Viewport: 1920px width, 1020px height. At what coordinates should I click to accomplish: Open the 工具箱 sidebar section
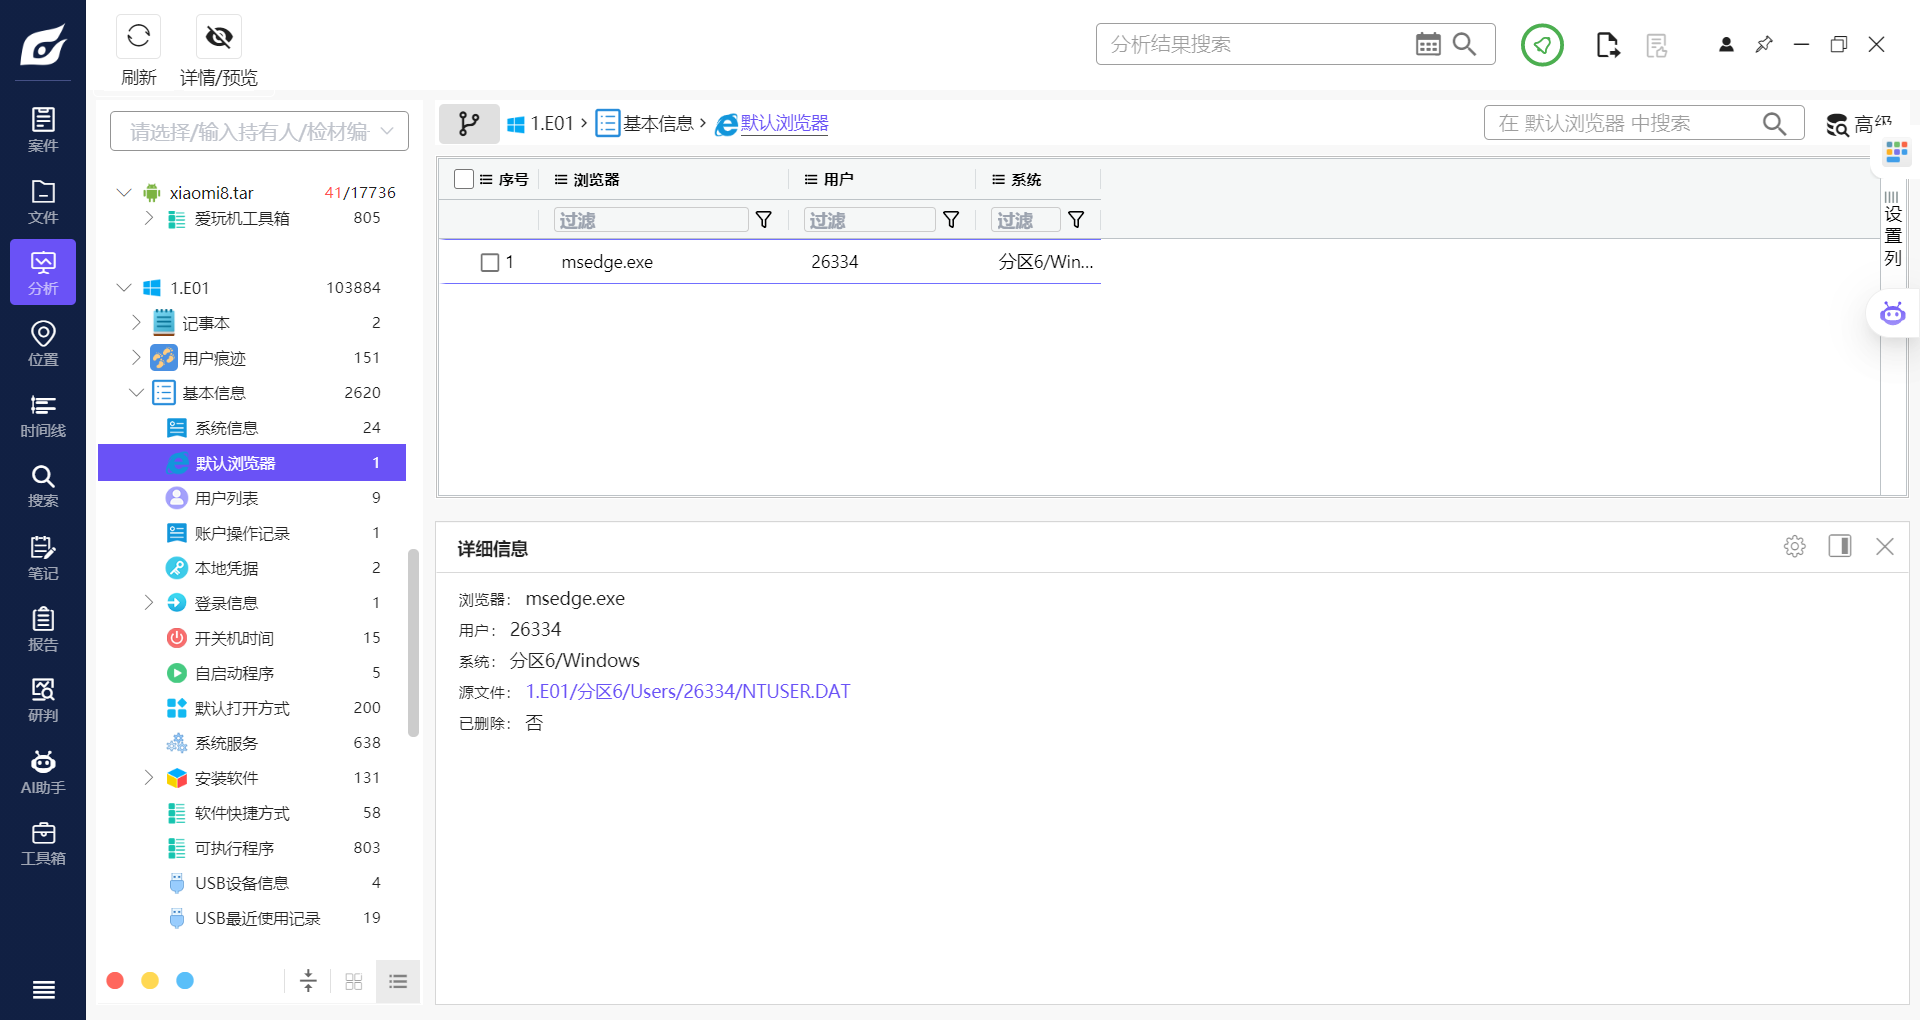tap(43, 843)
